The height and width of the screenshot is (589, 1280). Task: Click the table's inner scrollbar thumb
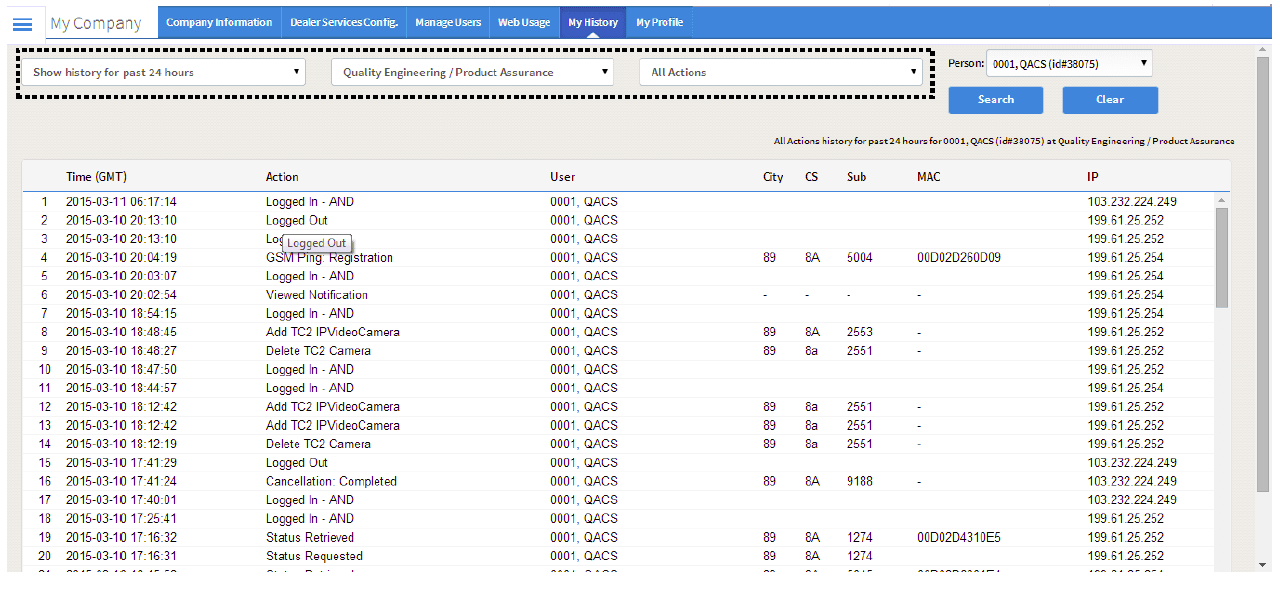1221,256
